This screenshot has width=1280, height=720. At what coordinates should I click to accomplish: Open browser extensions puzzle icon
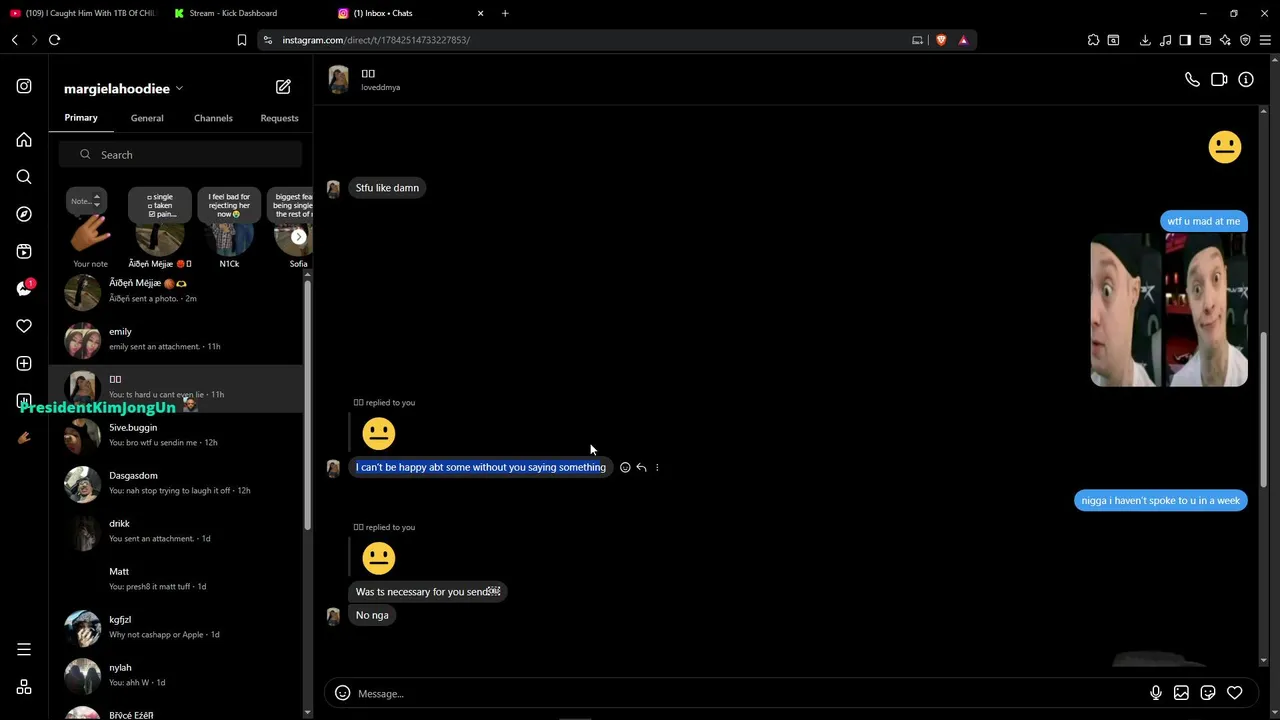pyautogui.click(x=1093, y=40)
